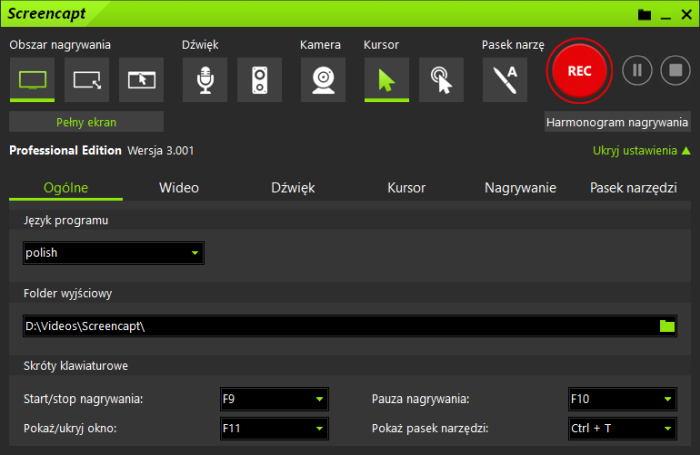
Task: Collapse settings via Ukryj ustawienia
Action: pyautogui.click(x=642, y=150)
